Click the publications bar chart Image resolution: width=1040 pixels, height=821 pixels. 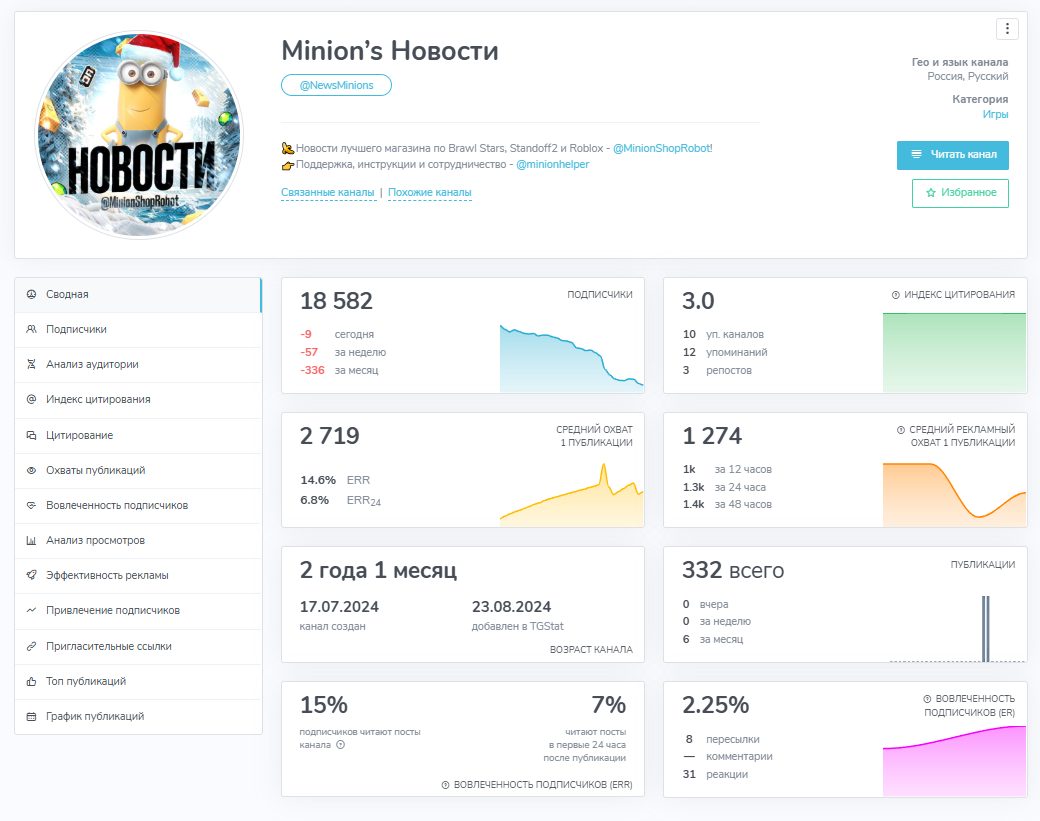click(x=957, y=629)
